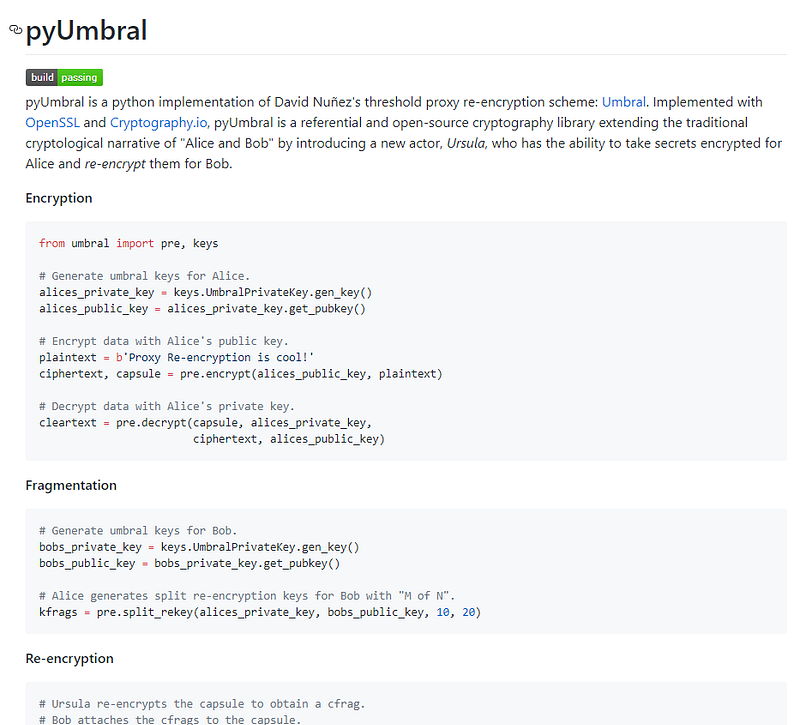This screenshot has width=800, height=725.
Task: Click the 'ciphertext, capsule = pre.encrypt' line
Action: pyautogui.click(x=241, y=374)
